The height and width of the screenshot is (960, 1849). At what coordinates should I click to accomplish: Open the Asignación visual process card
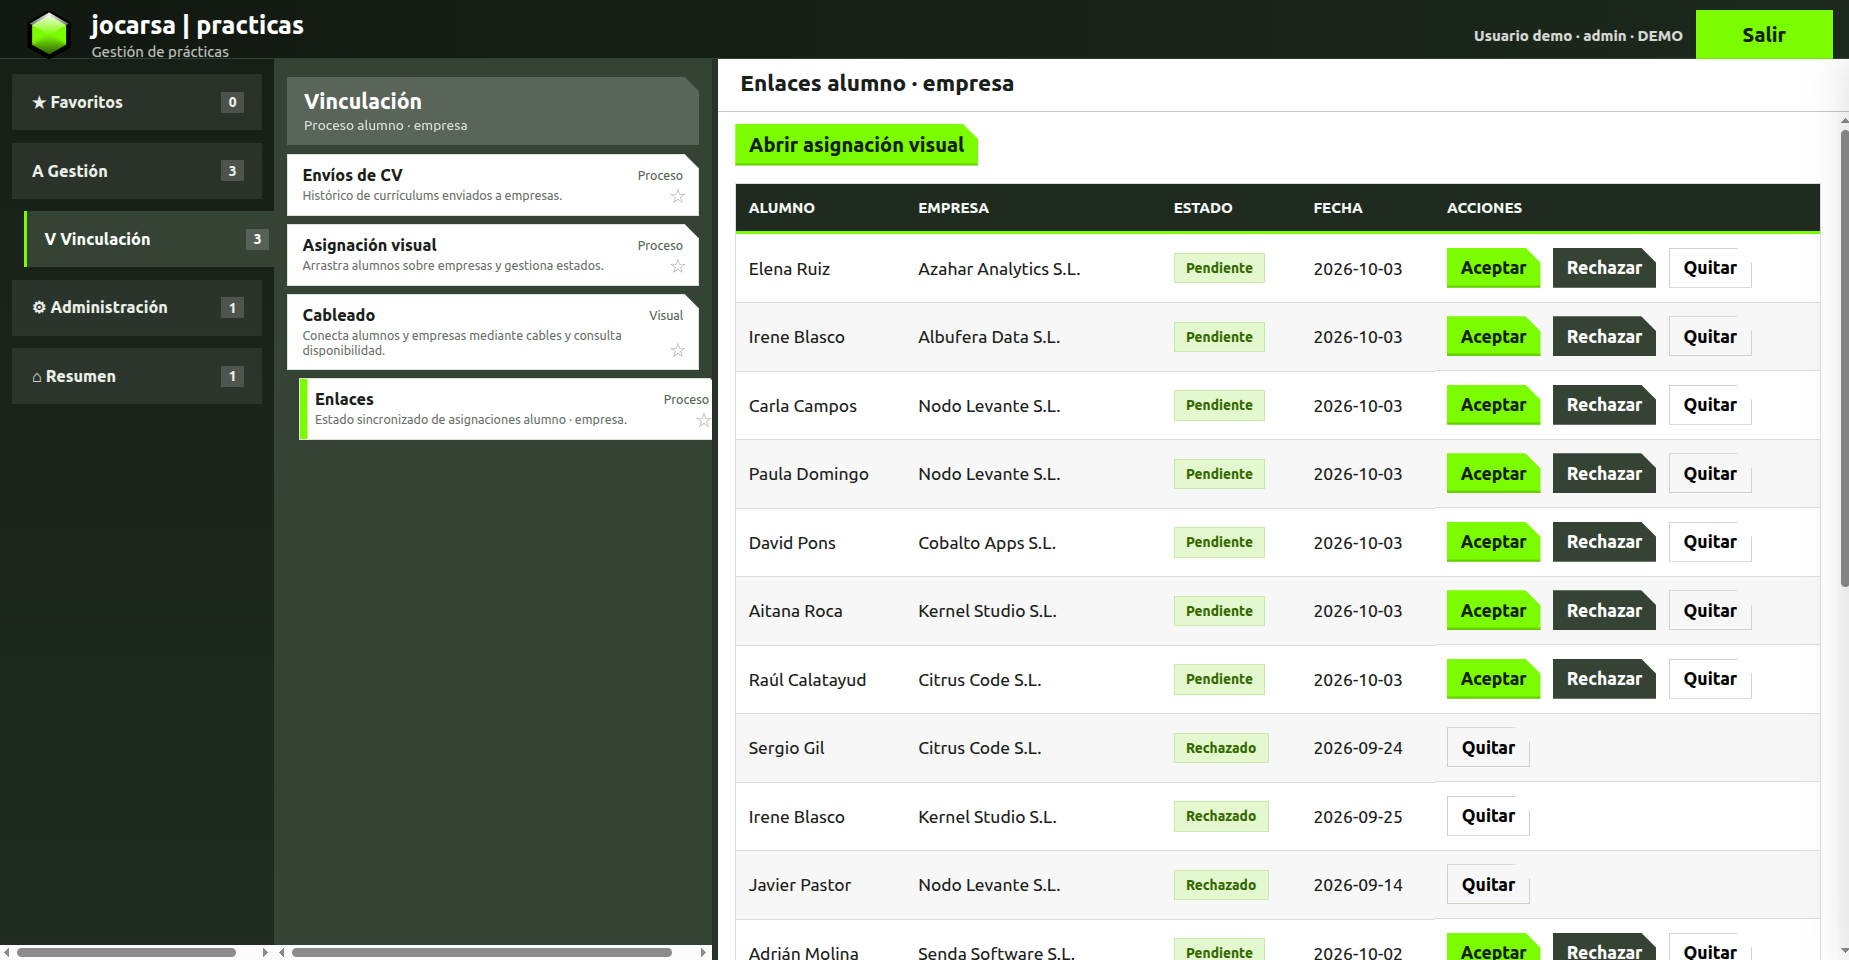pos(493,255)
